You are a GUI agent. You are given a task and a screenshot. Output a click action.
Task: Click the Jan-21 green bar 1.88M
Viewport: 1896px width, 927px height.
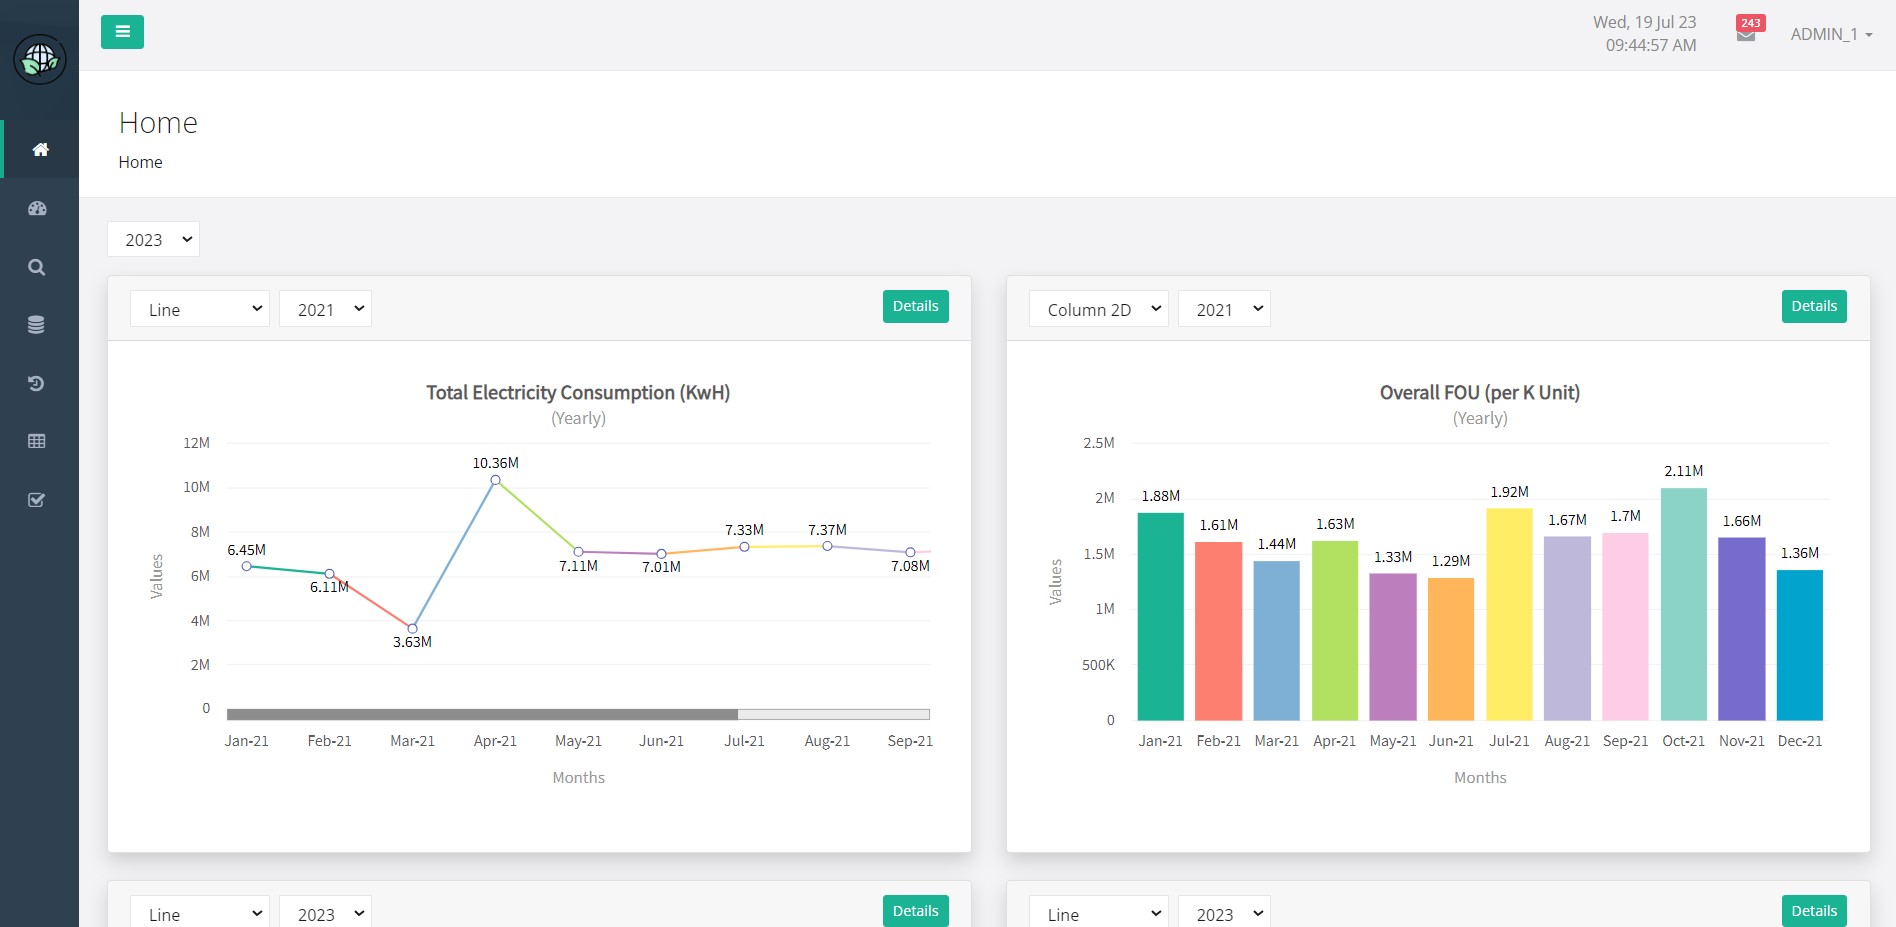tap(1160, 616)
